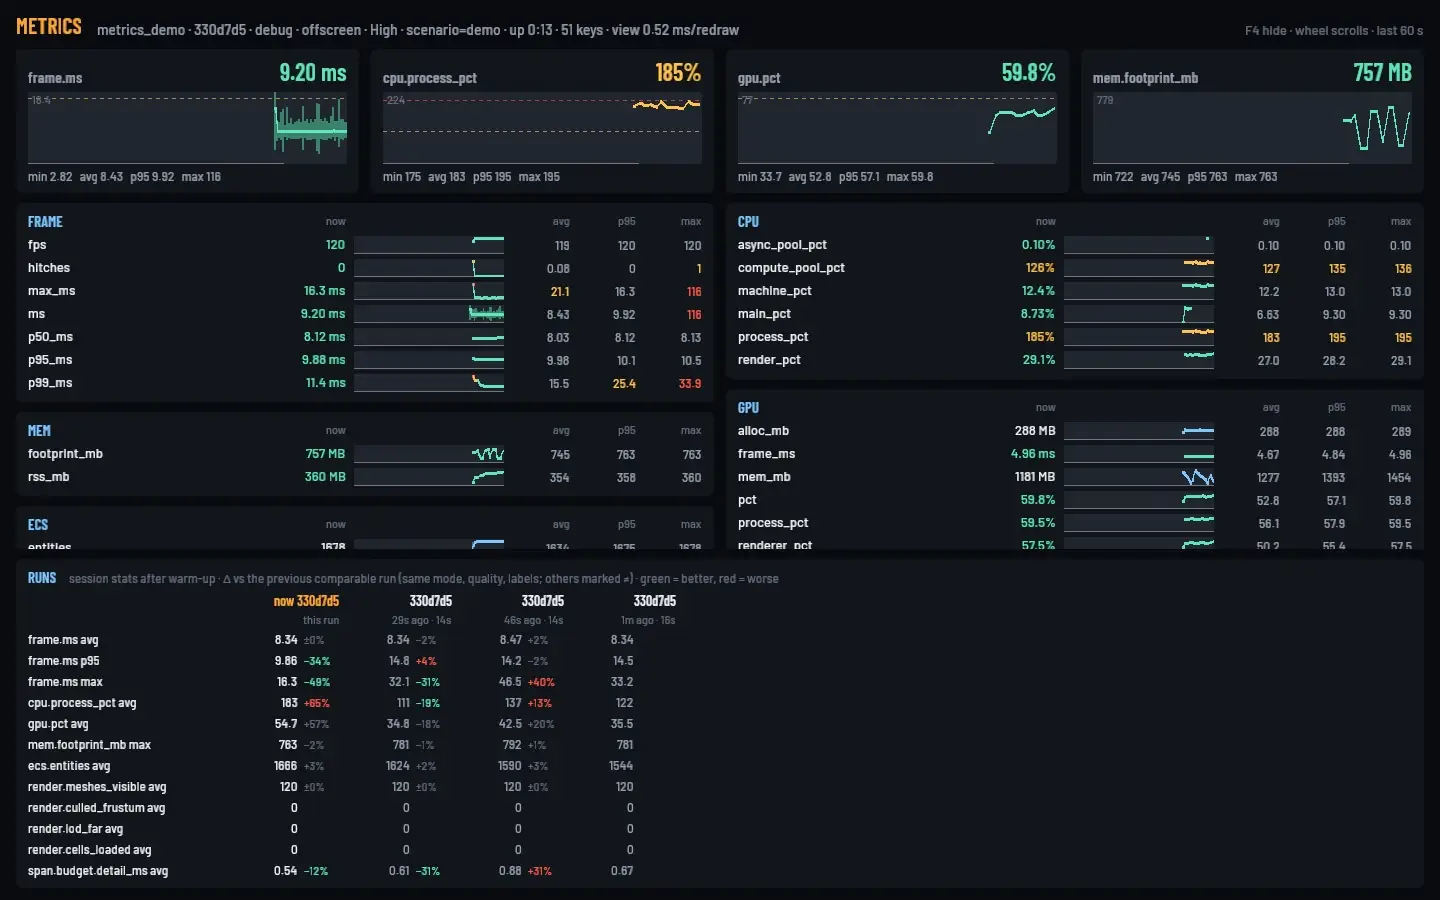Select the gpu.pct card graph

pos(897,128)
